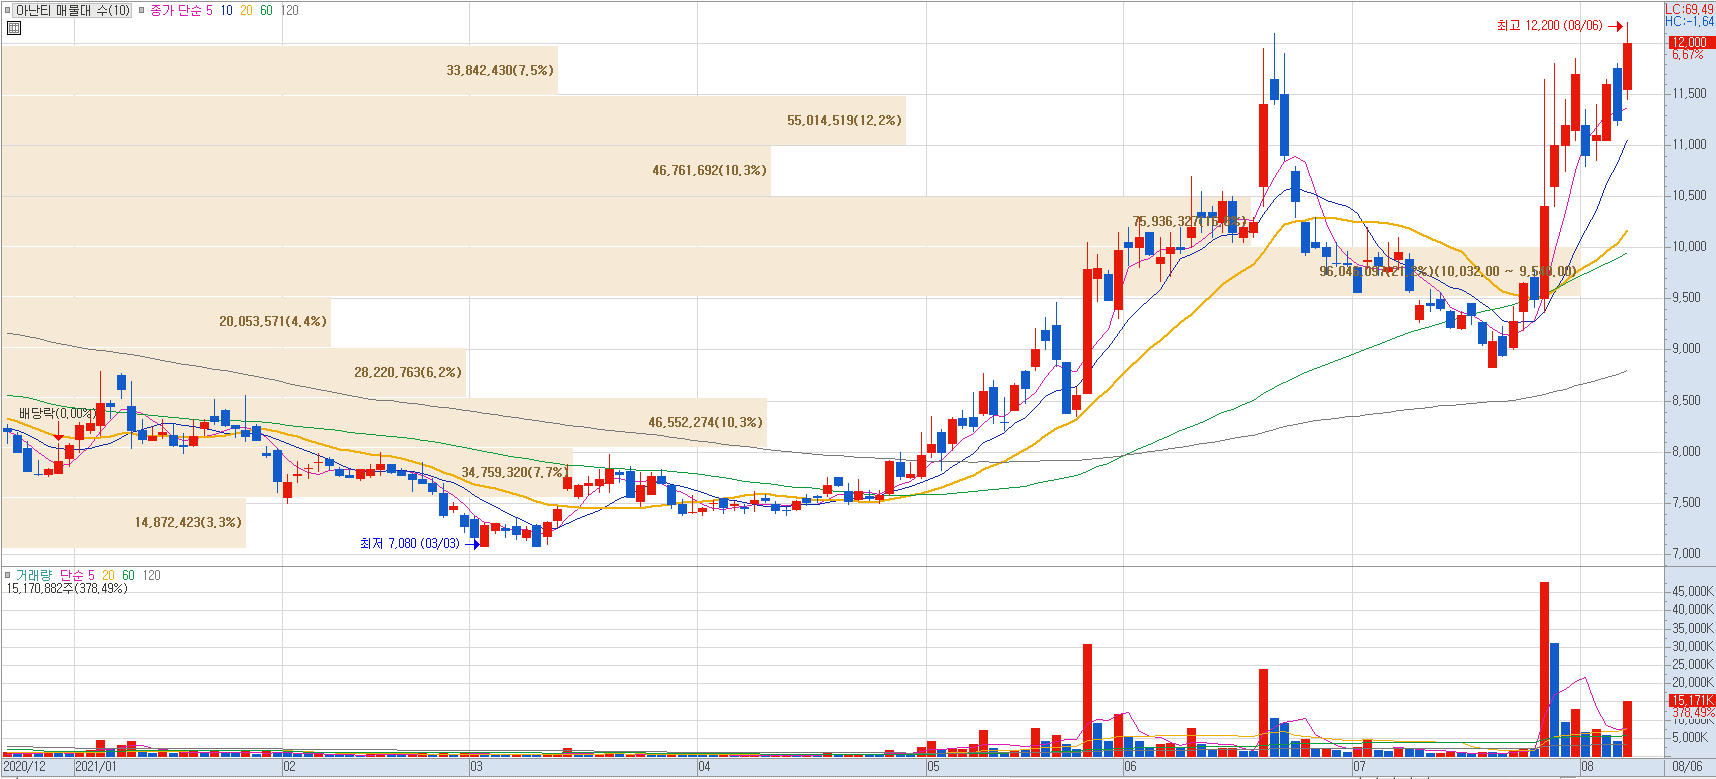Image resolution: width=1716 pixels, height=779 pixels.
Task: Click volume profile bar 20,053,571(4.4%)
Action: click(166, 322)
